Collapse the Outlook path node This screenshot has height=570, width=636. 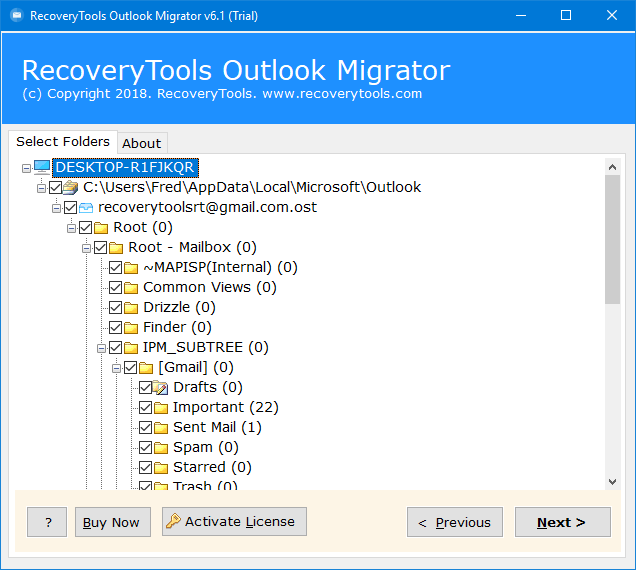tap(41, 188)
